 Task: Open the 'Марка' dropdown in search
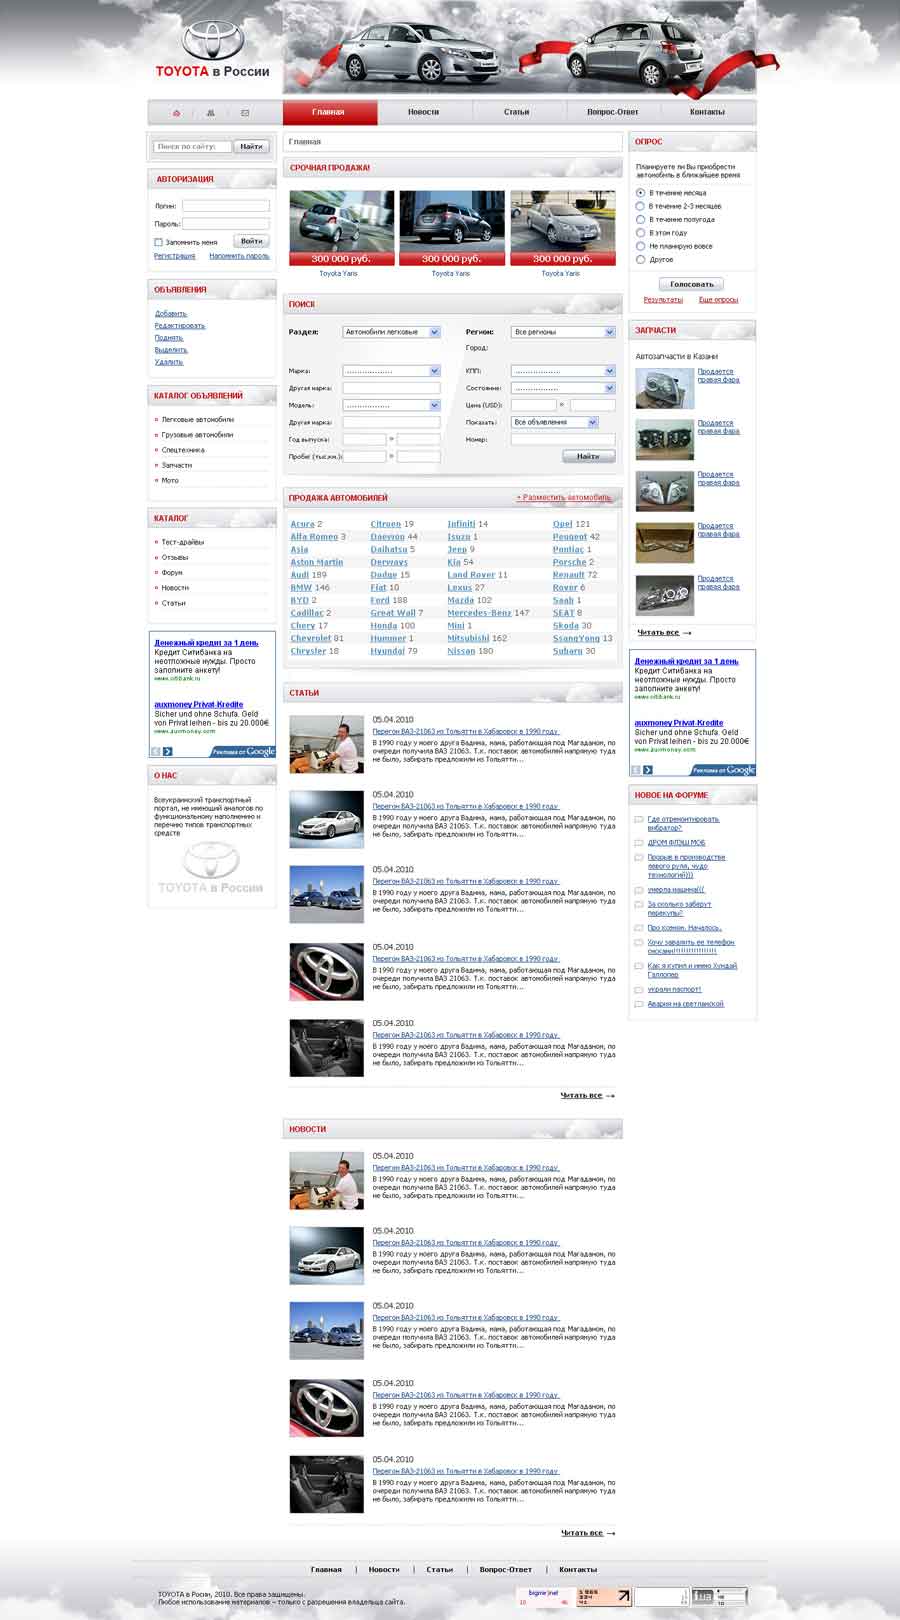[391, 371]
